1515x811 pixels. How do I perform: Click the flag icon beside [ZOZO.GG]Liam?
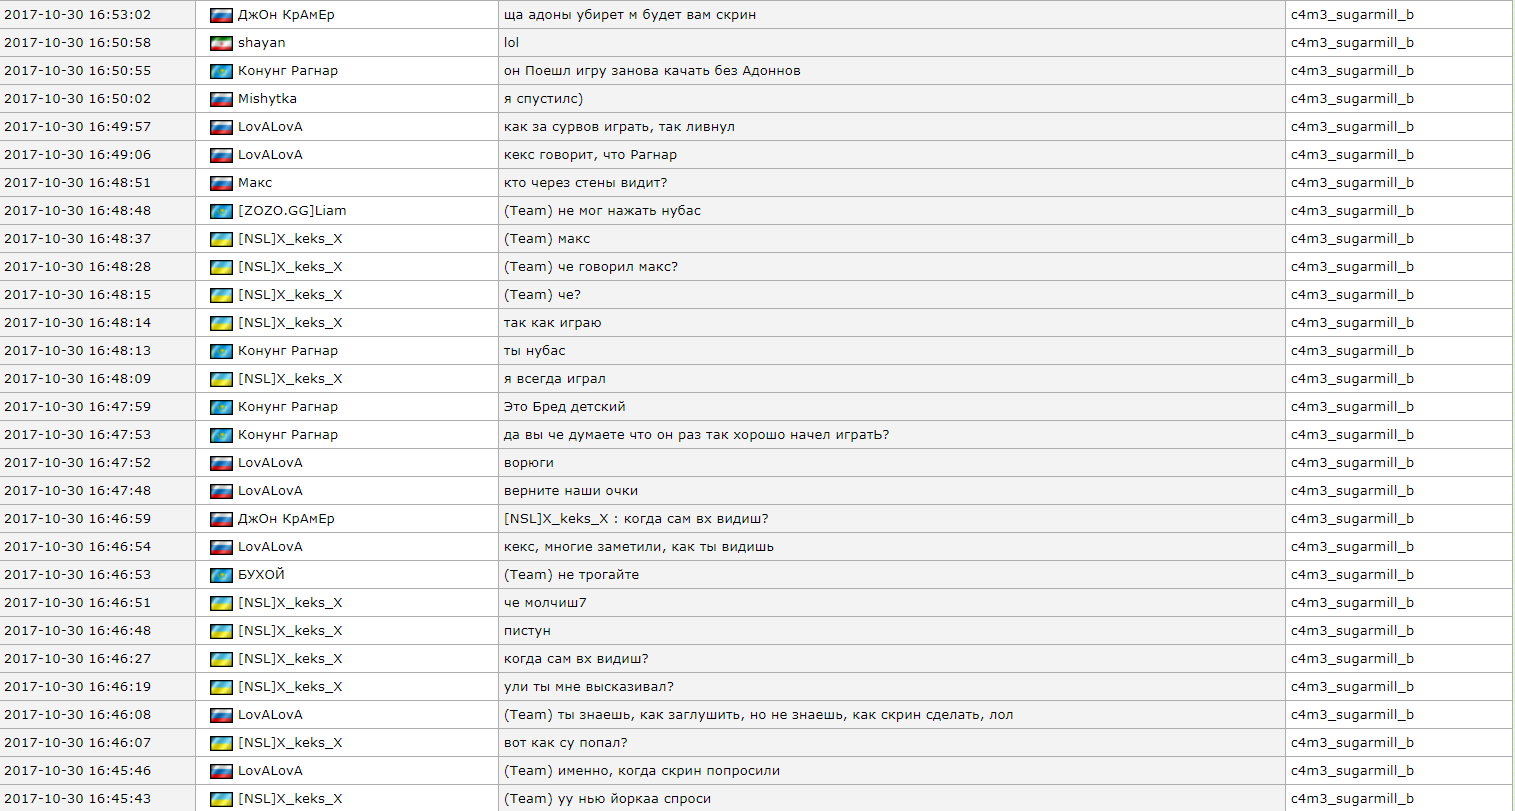[x=221, y=211]
